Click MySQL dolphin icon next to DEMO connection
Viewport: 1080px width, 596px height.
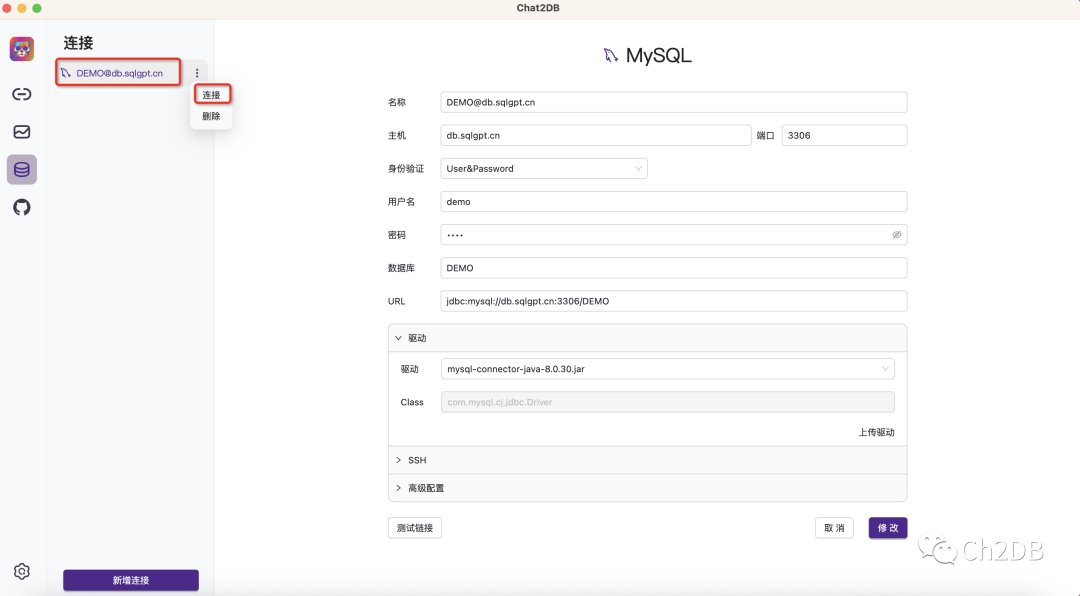pyautogui.click(x=65, y=73)
